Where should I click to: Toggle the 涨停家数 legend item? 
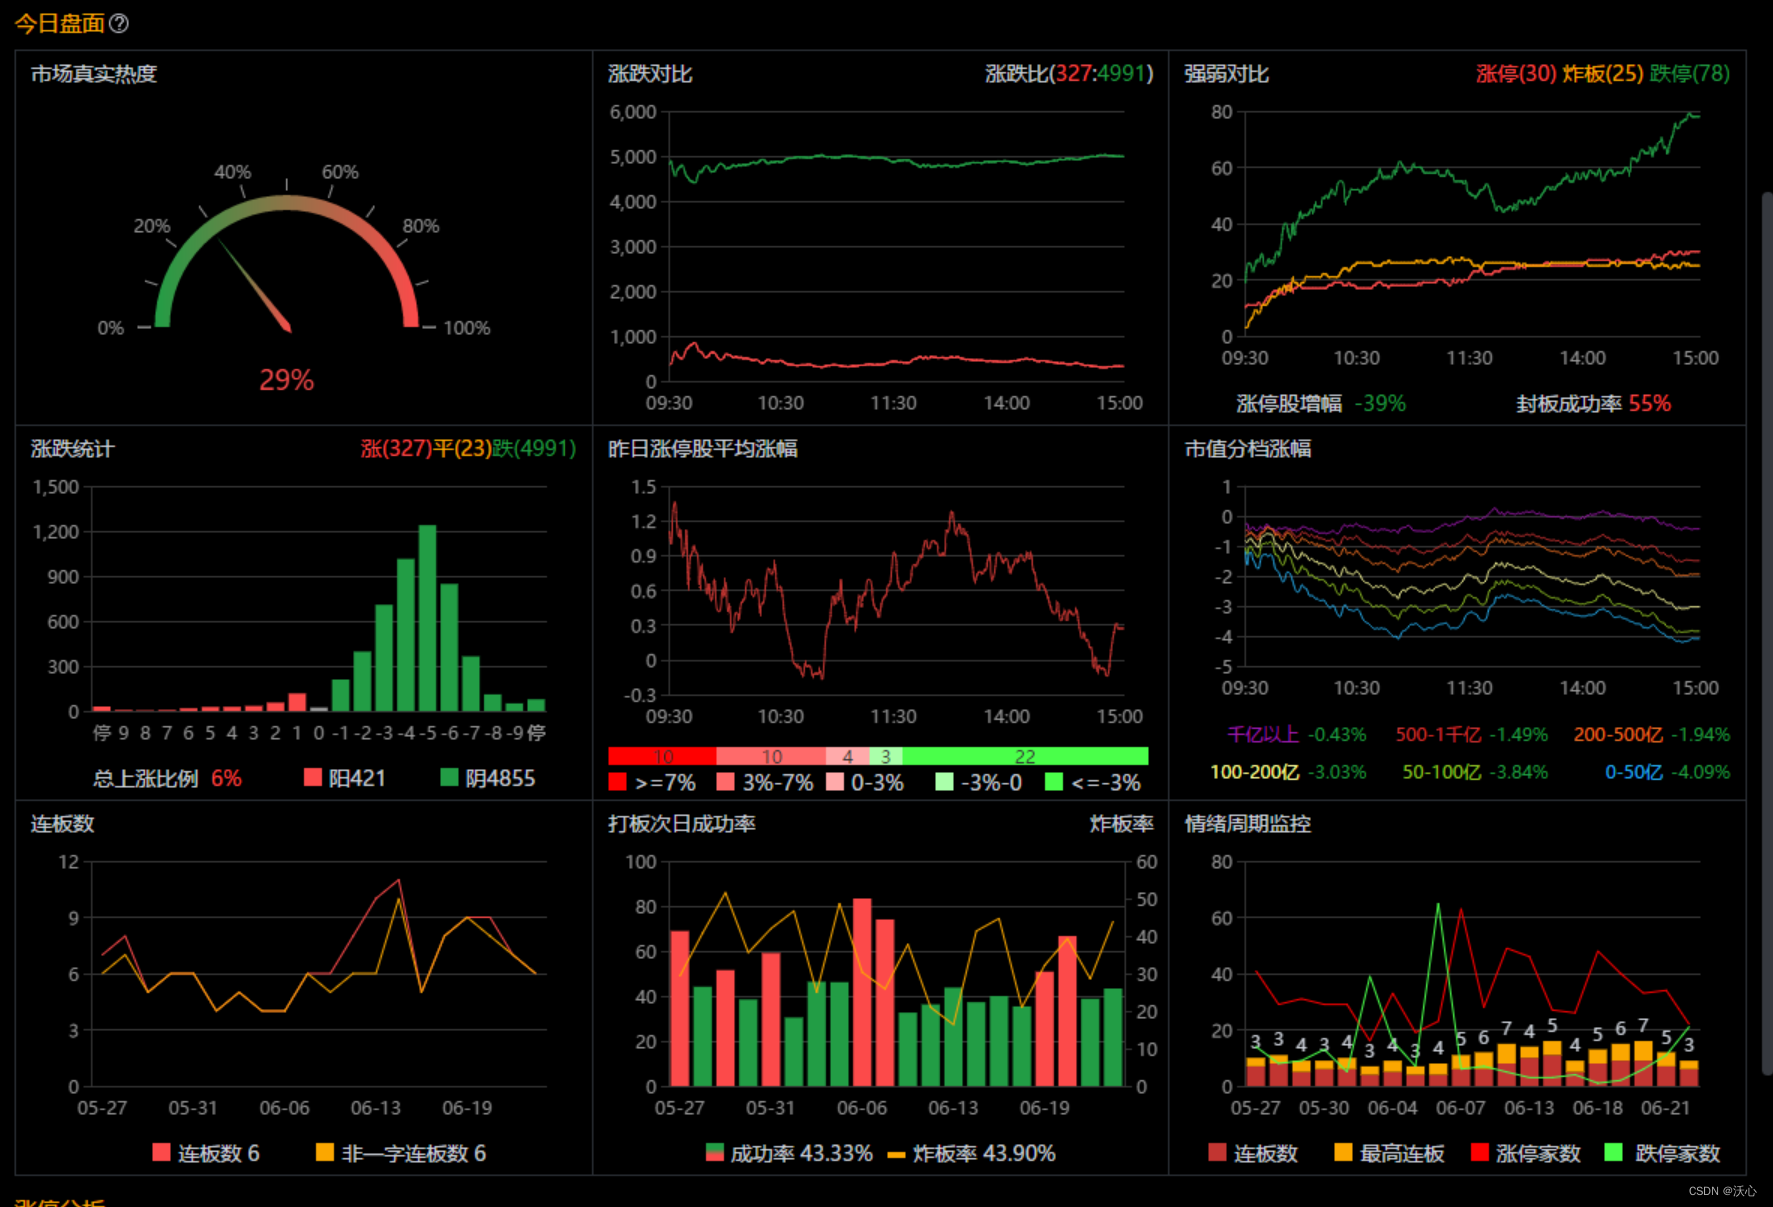tap(1526, 1153)
